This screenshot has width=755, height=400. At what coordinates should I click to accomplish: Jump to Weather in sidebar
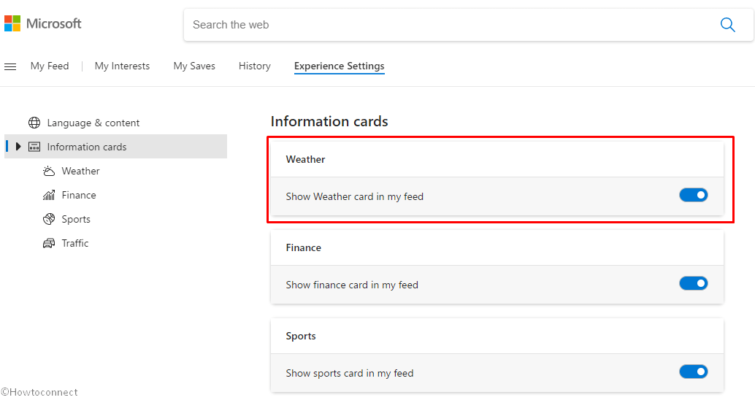point(80,171)
